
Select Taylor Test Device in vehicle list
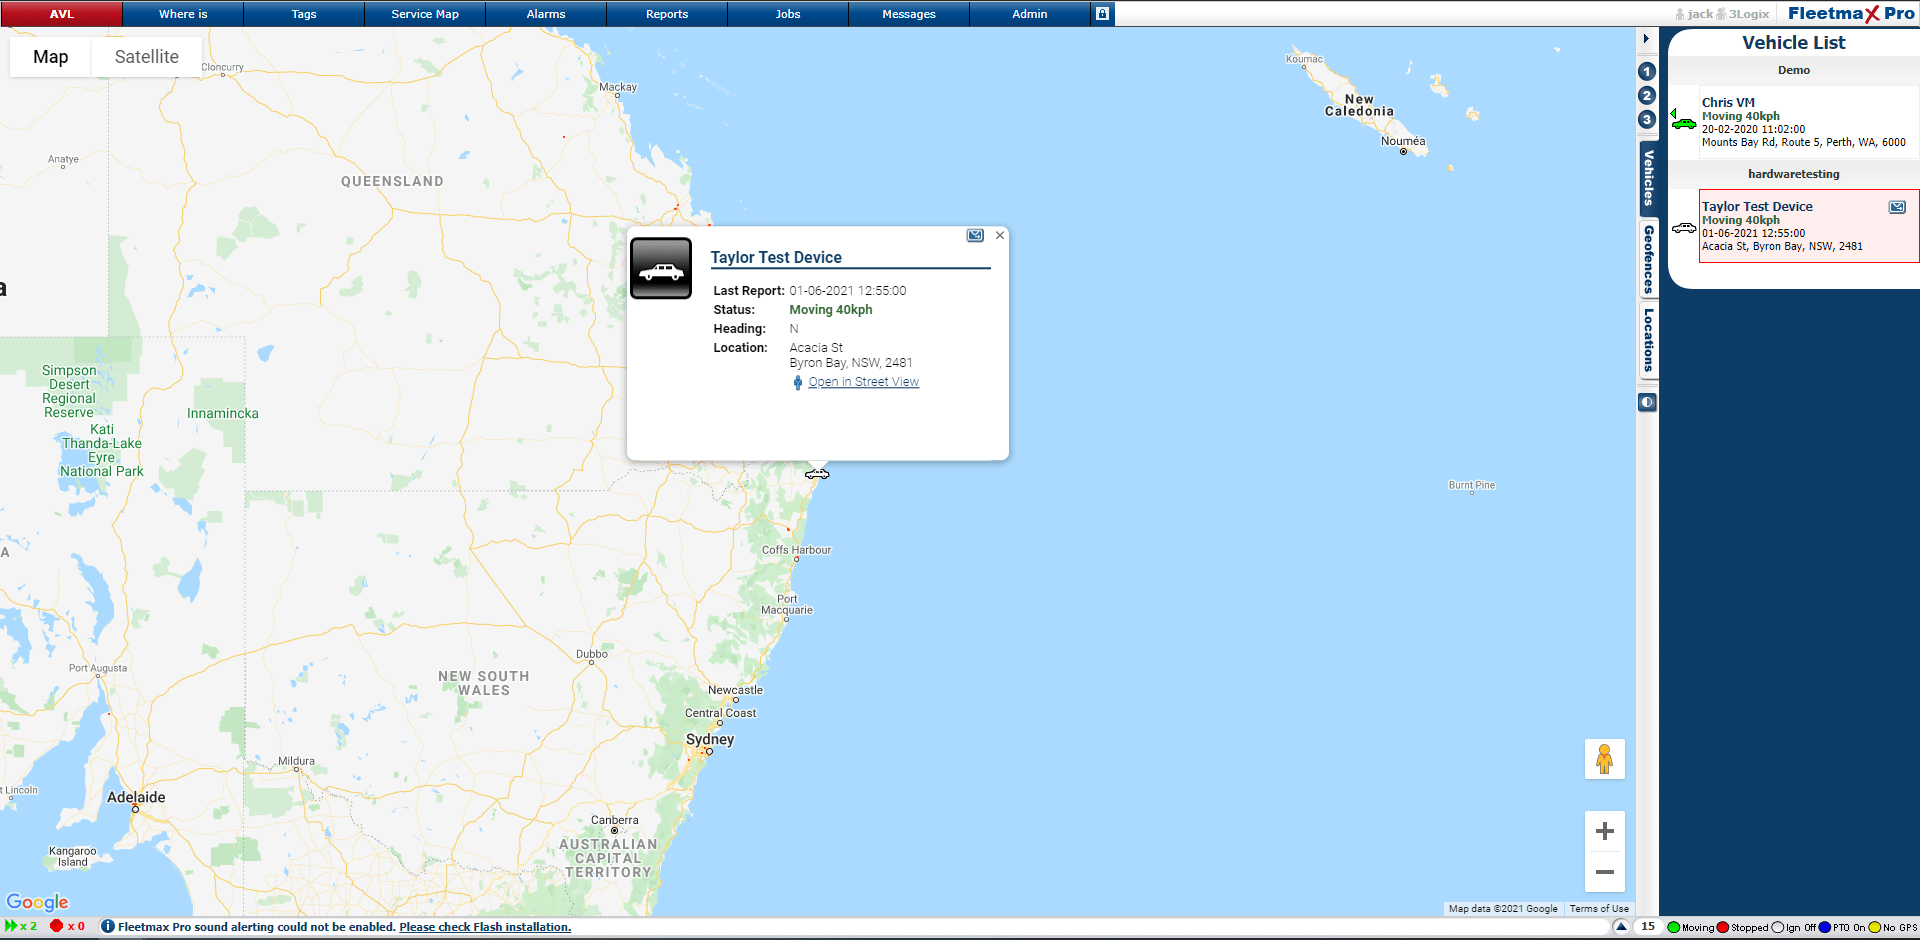click(x=1808, y=226)
